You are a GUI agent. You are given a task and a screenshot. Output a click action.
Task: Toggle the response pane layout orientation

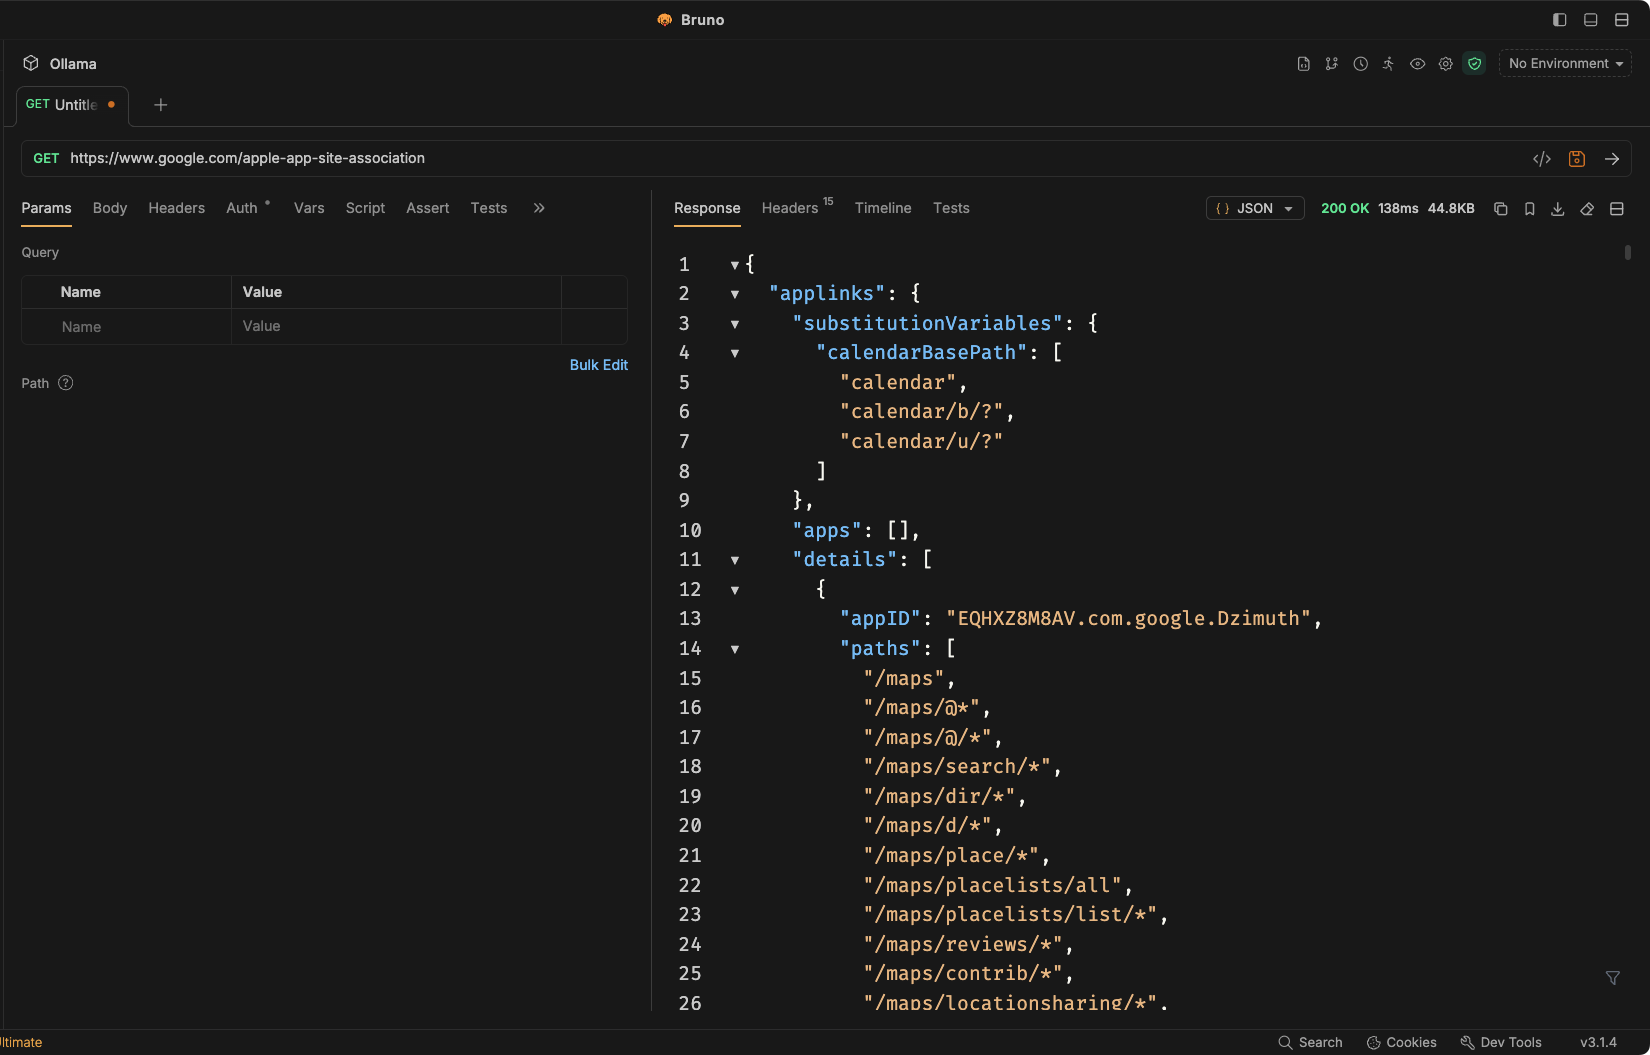click(x=1616, y=209)
